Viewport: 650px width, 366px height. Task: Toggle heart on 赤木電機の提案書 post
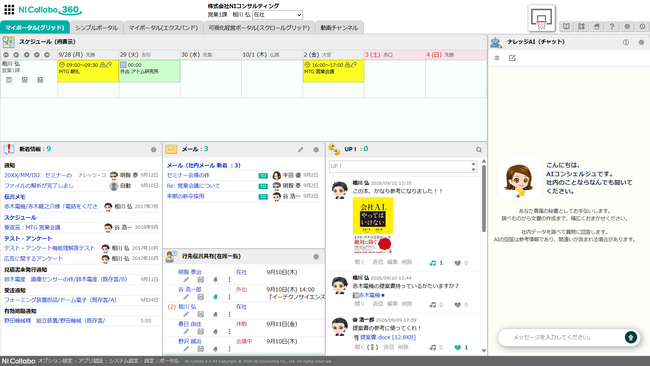coord(457,305)
